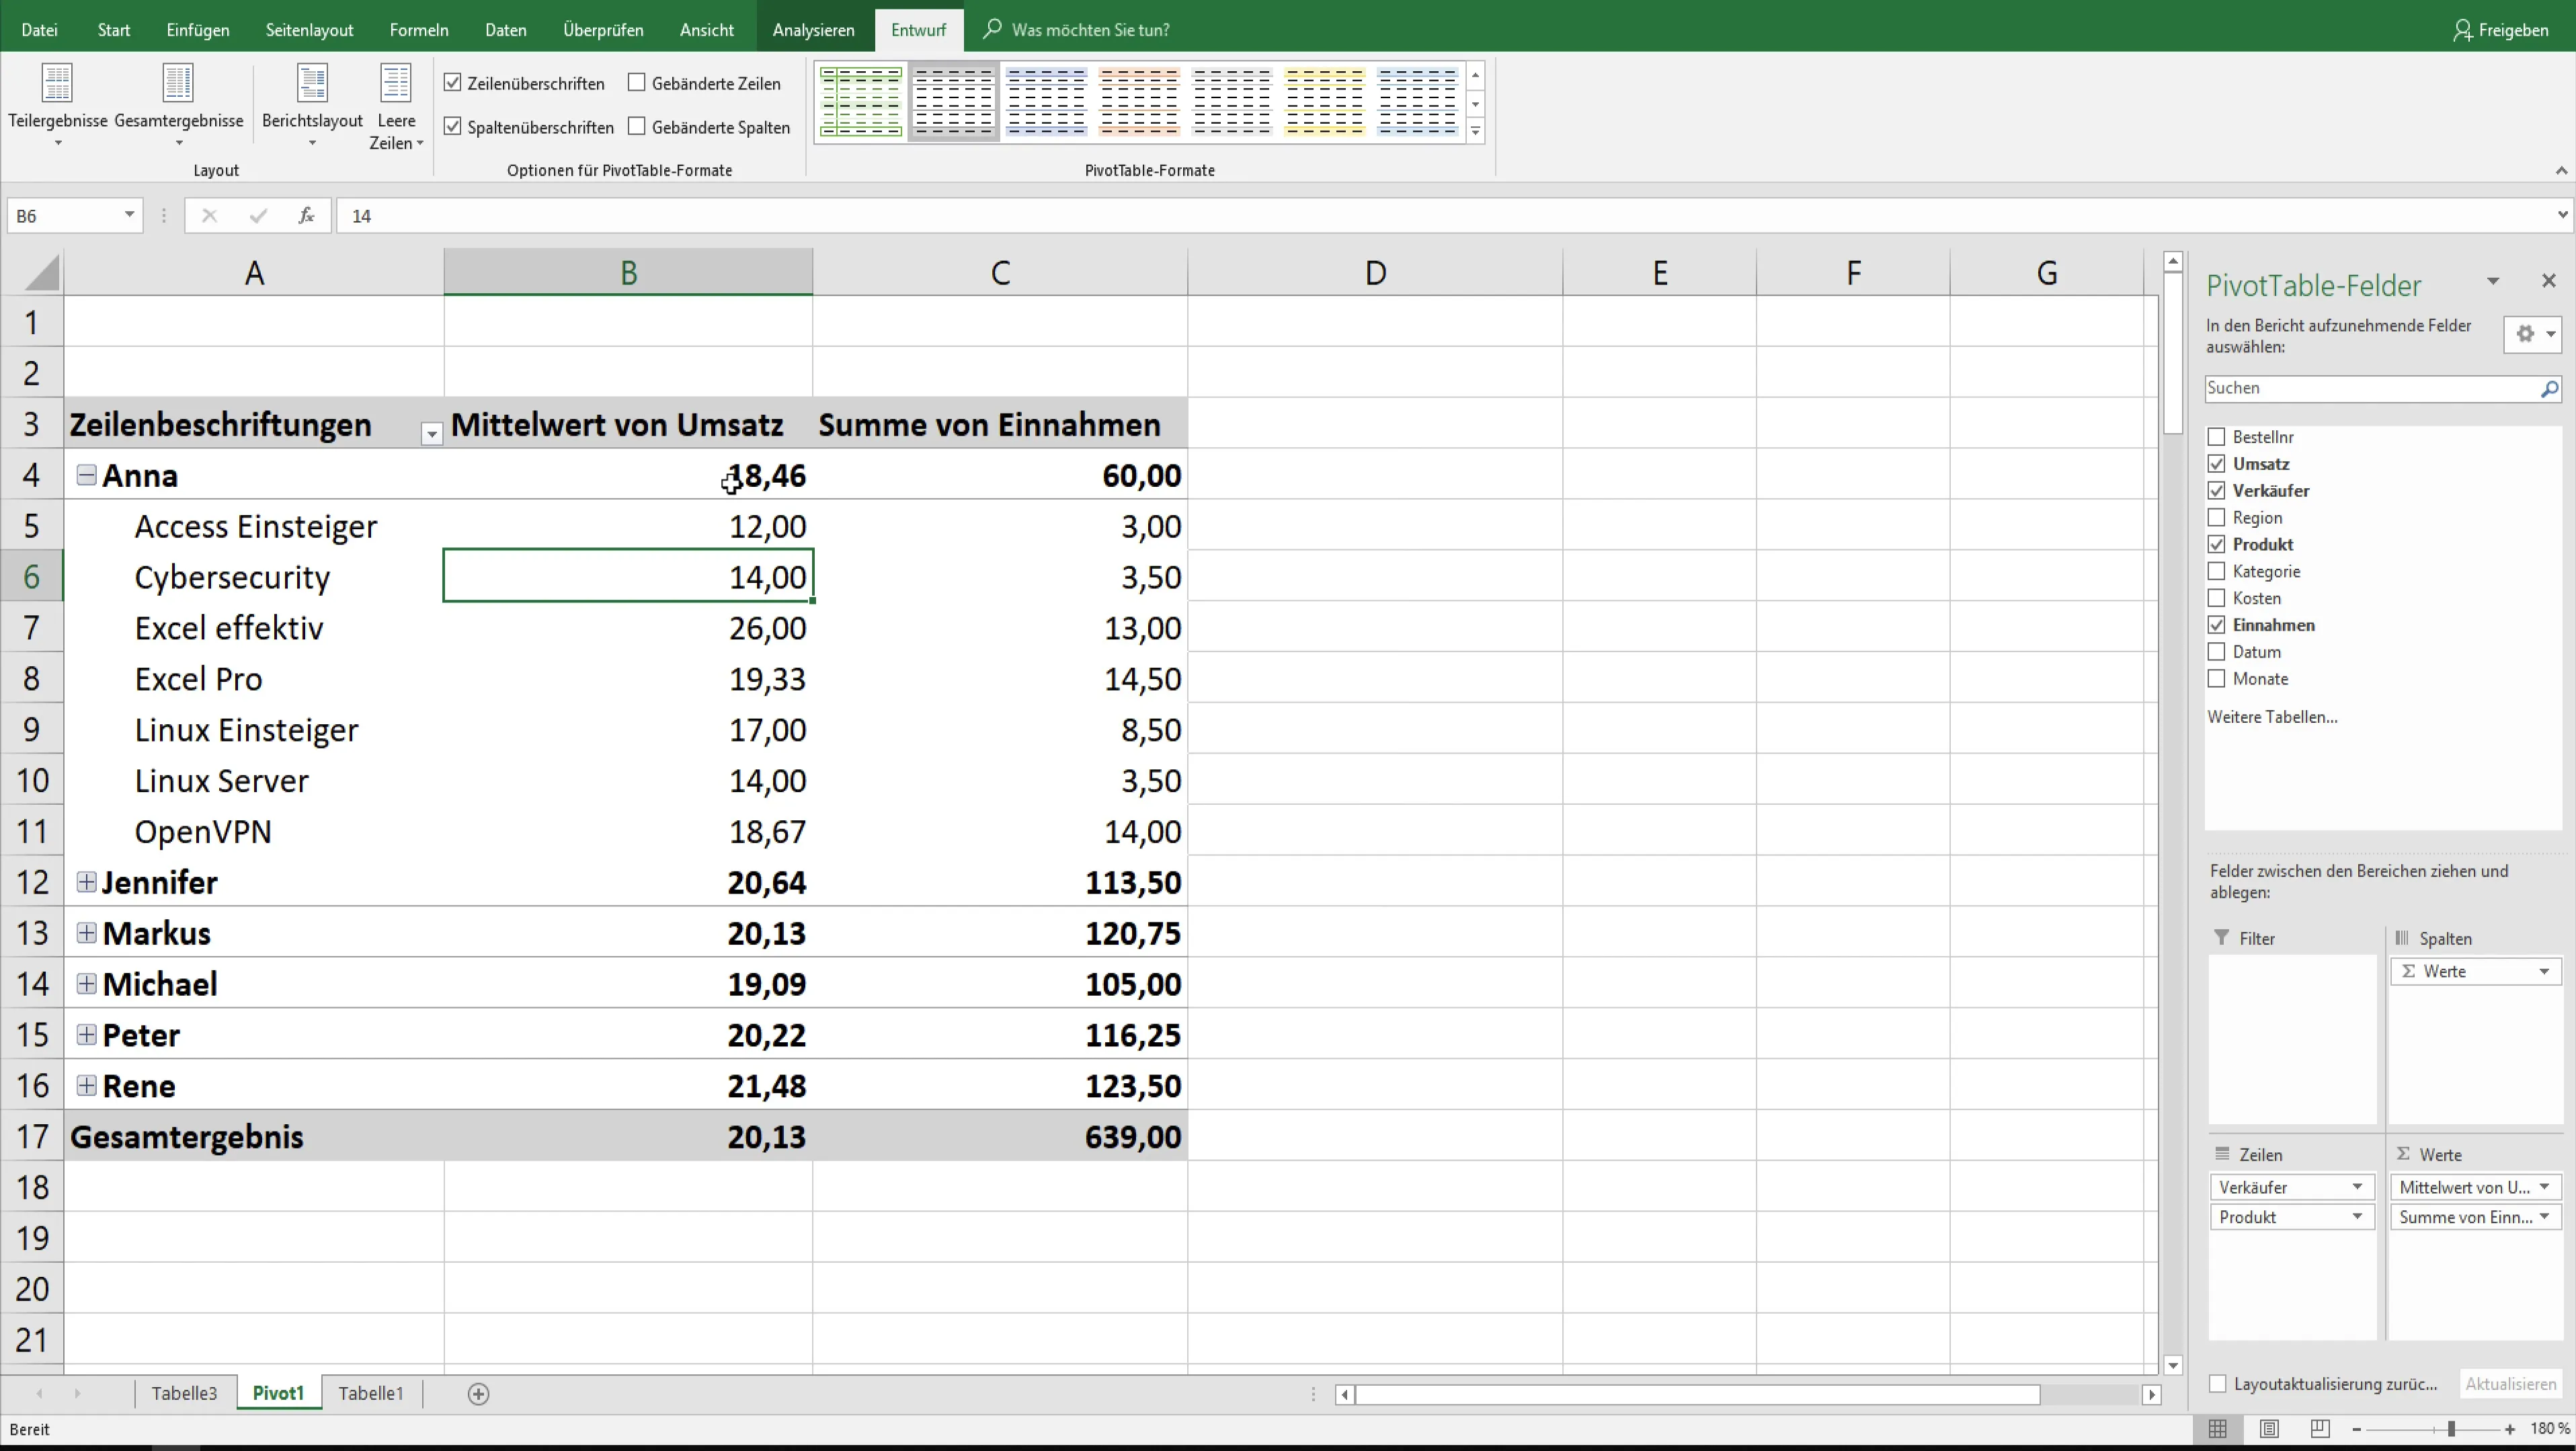2576x1451 pixels.
Task: Select cell with Gesamtergebnis 639,00
Action: coord(1001,1136)
